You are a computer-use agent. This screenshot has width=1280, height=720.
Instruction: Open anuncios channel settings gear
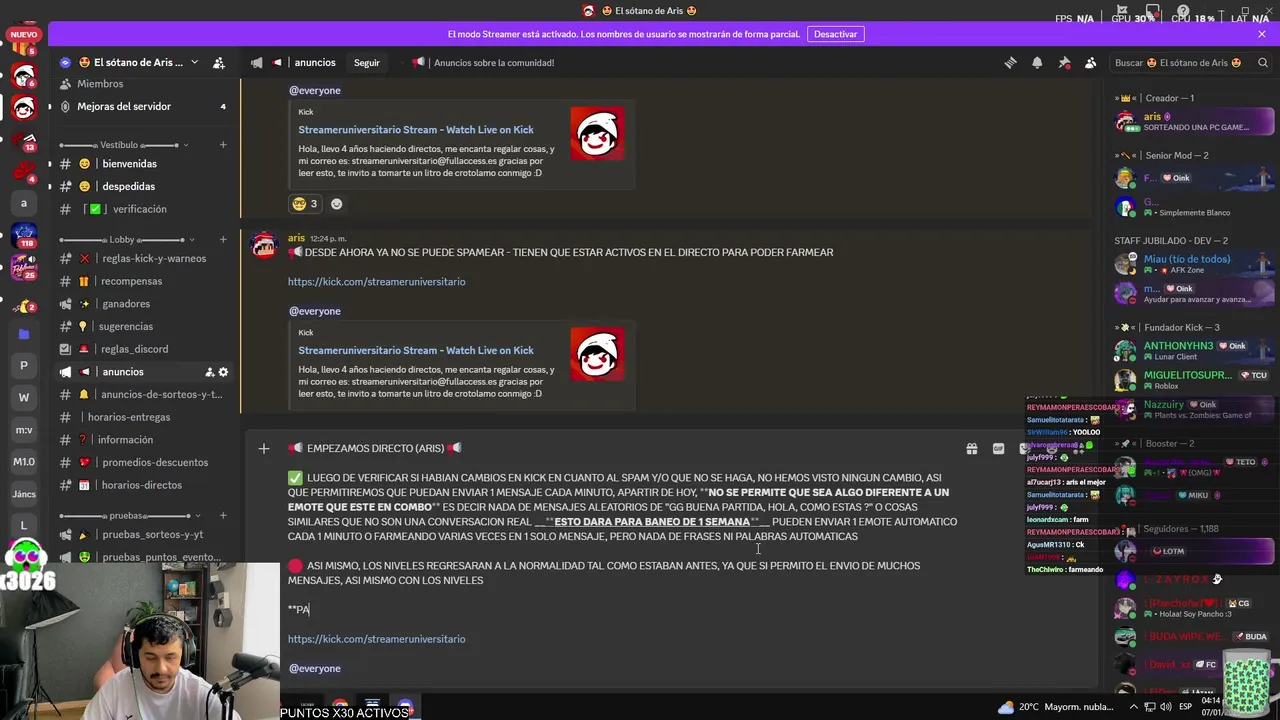click(x=223, y=372)
